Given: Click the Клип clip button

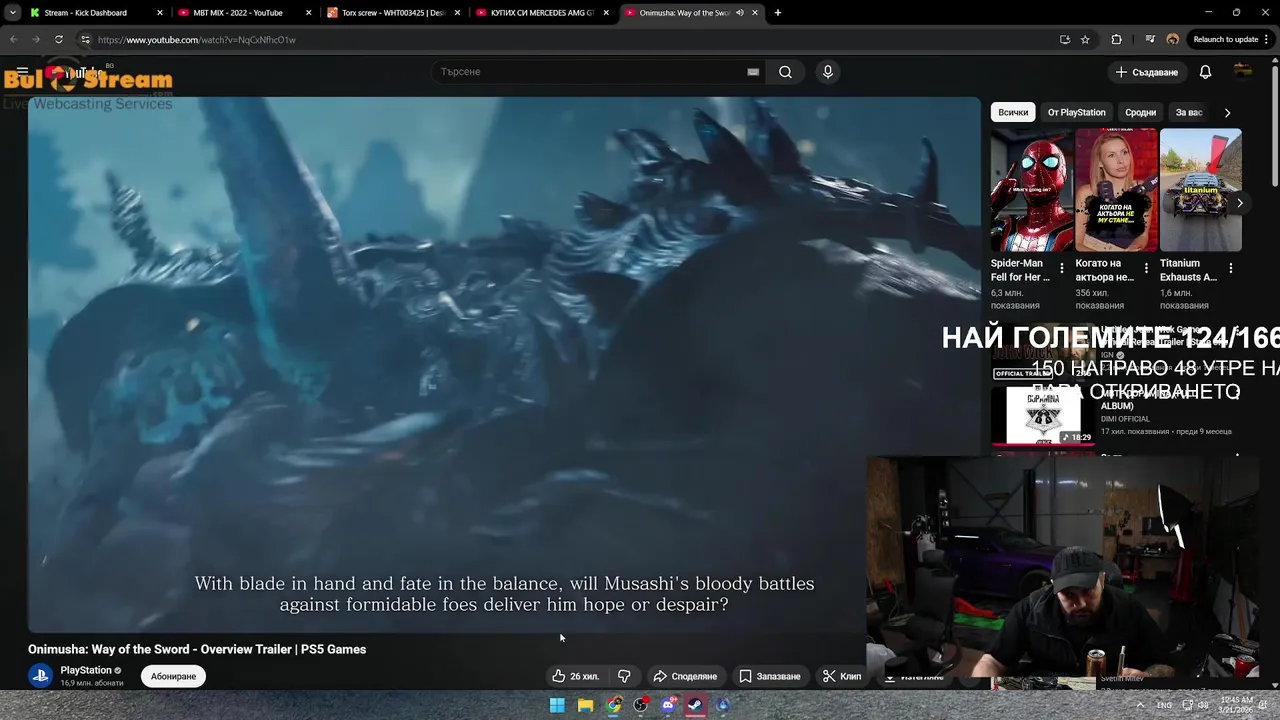Looking at the screenshot, I should [841, 676].
